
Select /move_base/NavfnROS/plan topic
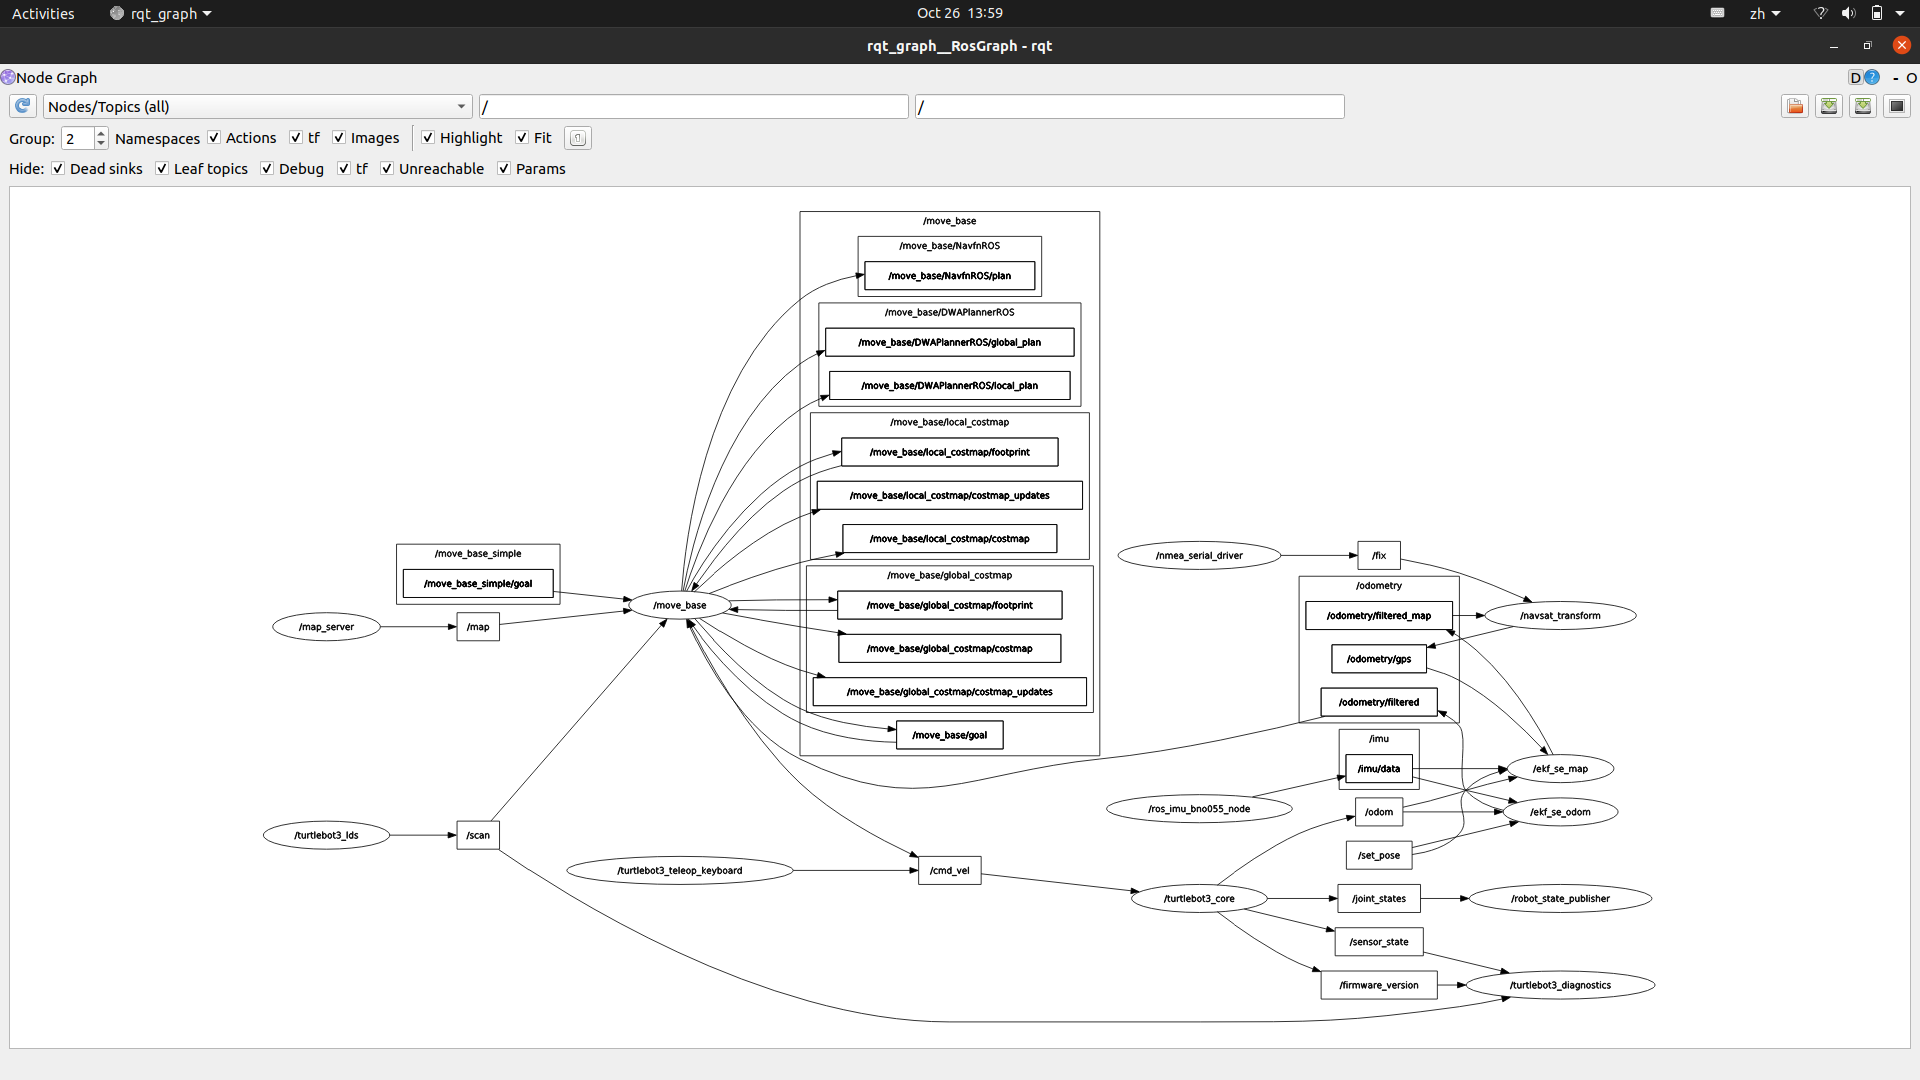(949, 275)
